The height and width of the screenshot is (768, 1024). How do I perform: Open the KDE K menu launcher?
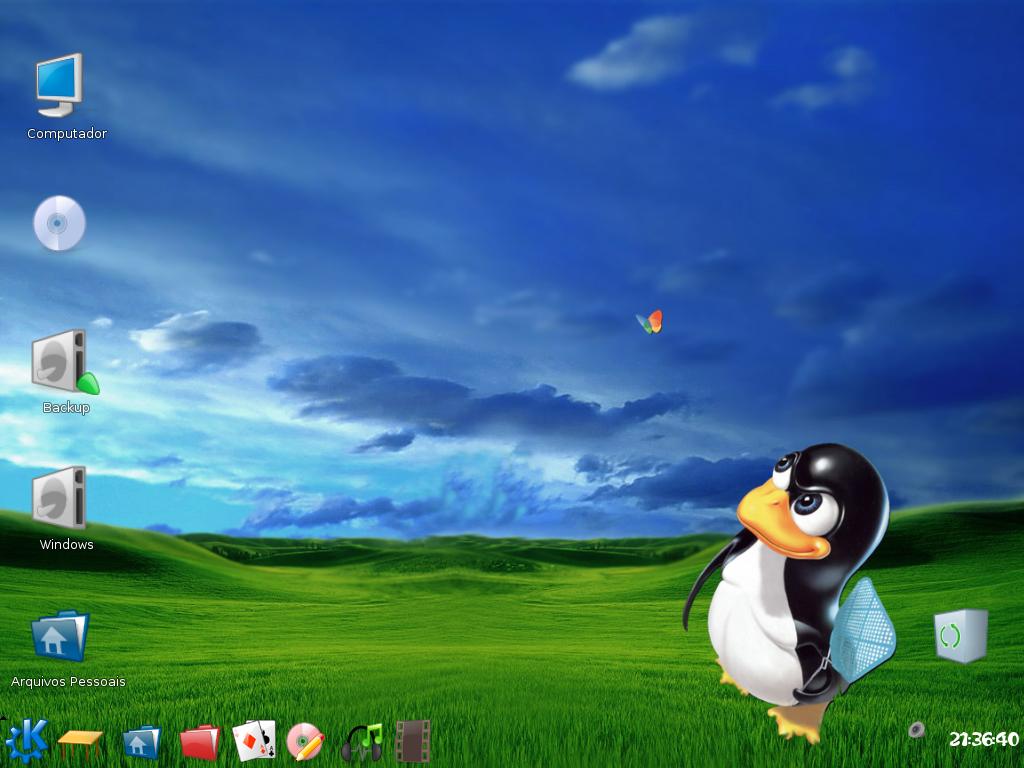click(x=27, y=741)
